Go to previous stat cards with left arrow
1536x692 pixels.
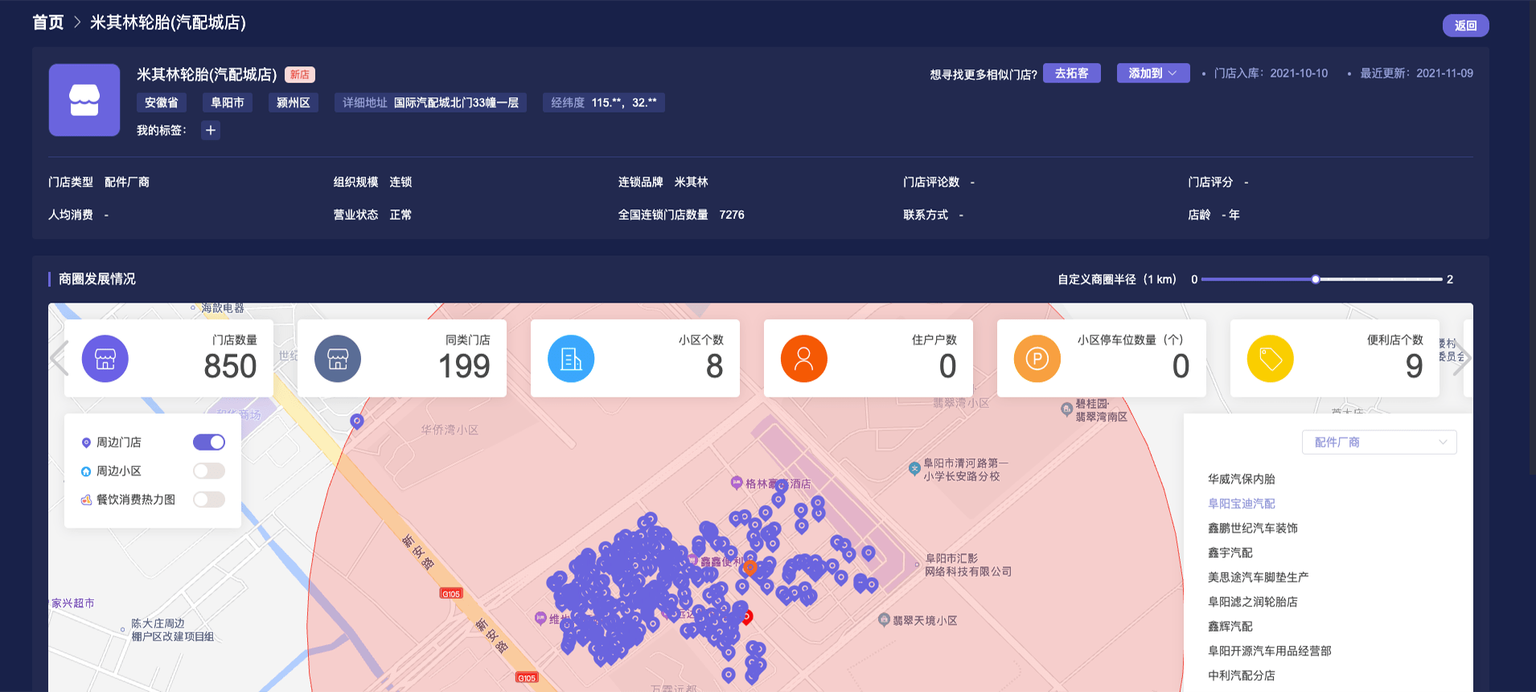59,358
